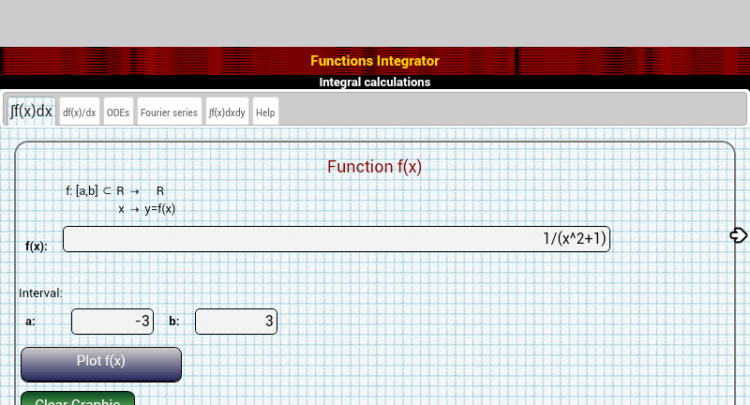Open the Help tab
The image size is (750, 405).
pyautogui.click(x=265, y=113)
